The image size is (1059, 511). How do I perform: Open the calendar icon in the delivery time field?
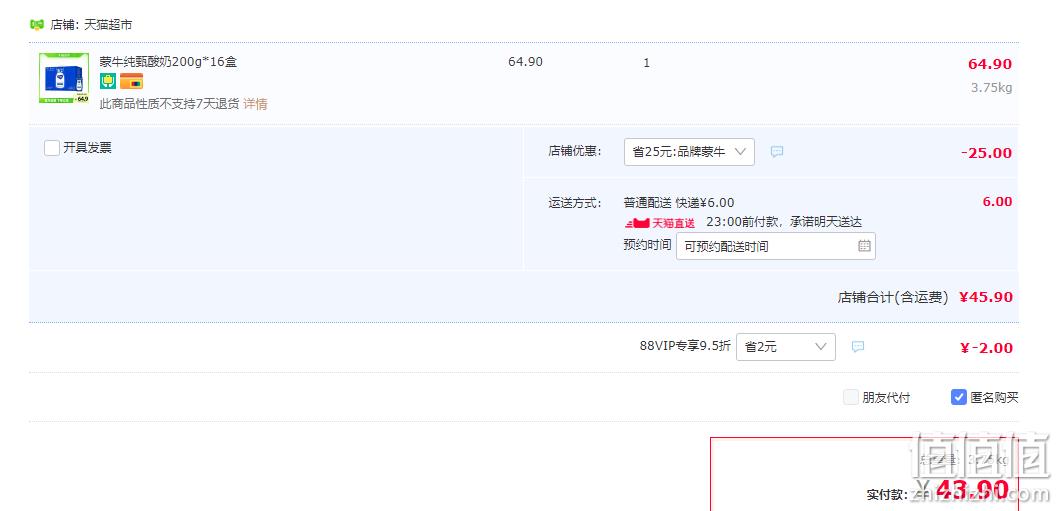(x=864, y=246)
